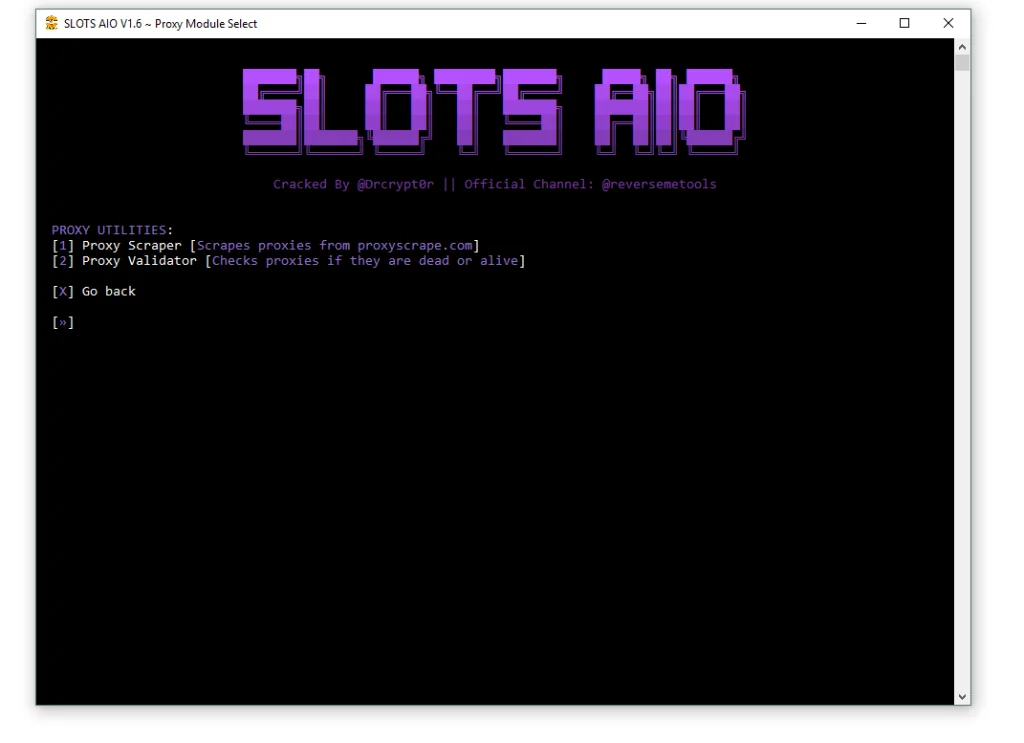
Task: Click the 'Scrapes proxies from' description text
Action: point(273,246)
